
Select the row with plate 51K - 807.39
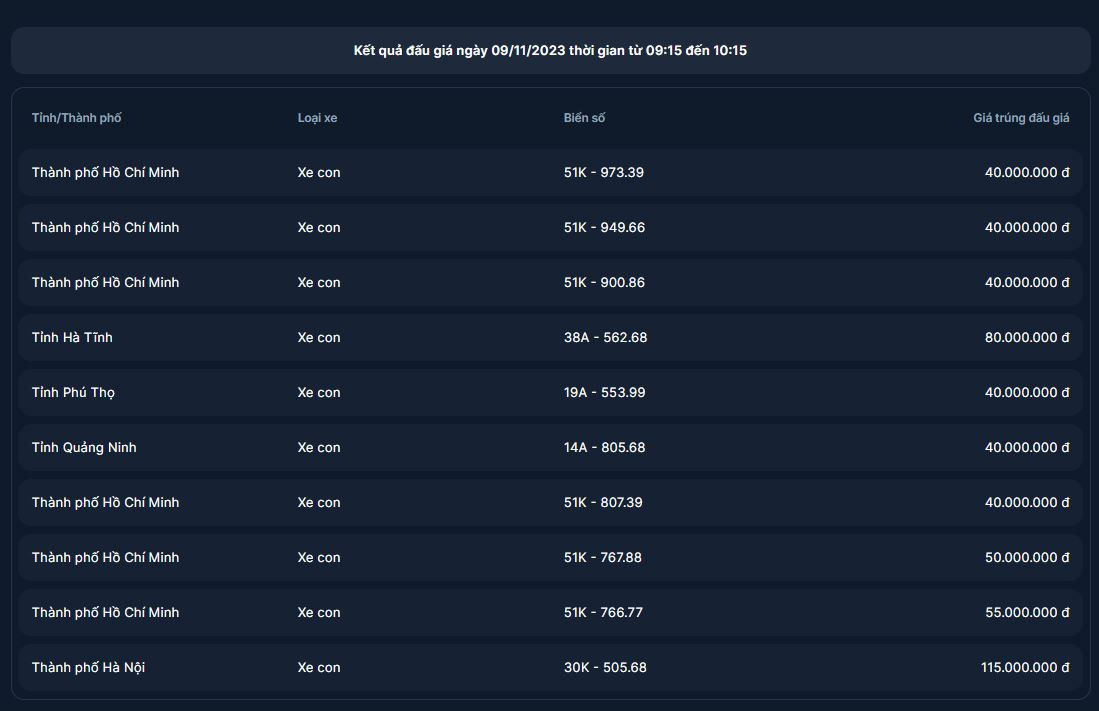[550, 503]
